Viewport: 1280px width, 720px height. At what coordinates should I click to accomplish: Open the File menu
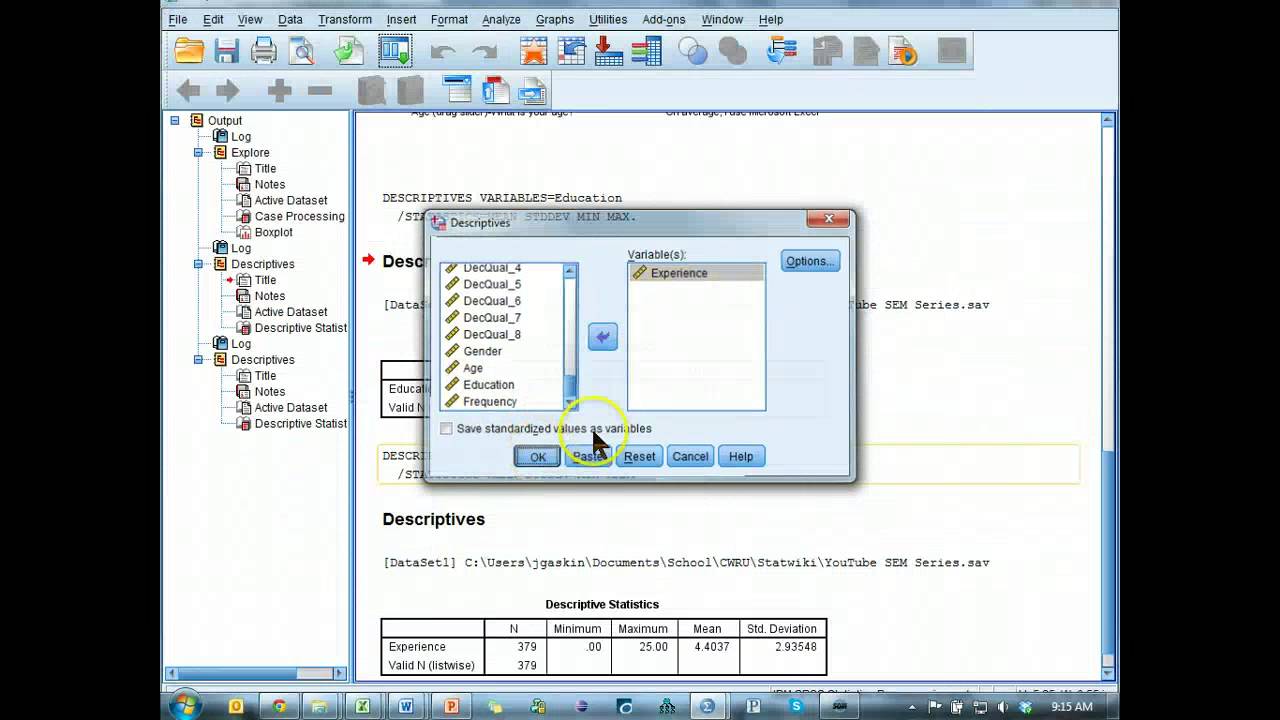[178, 19]
